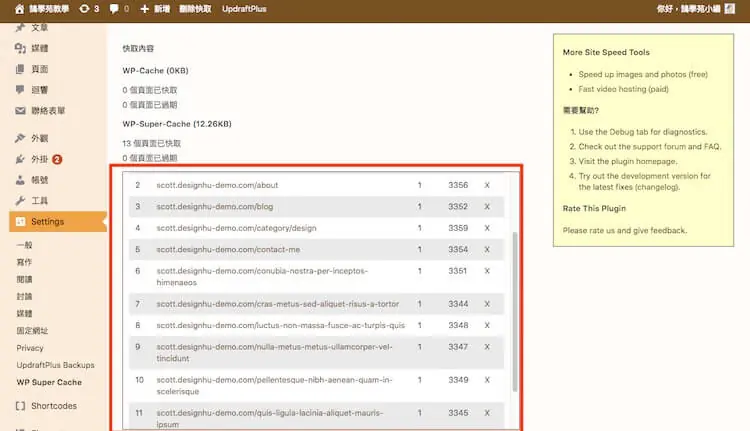
Task: Delete quis-ligula-lacinia cache entry with X
Action: pyautogui.click(x=487, y=413)
